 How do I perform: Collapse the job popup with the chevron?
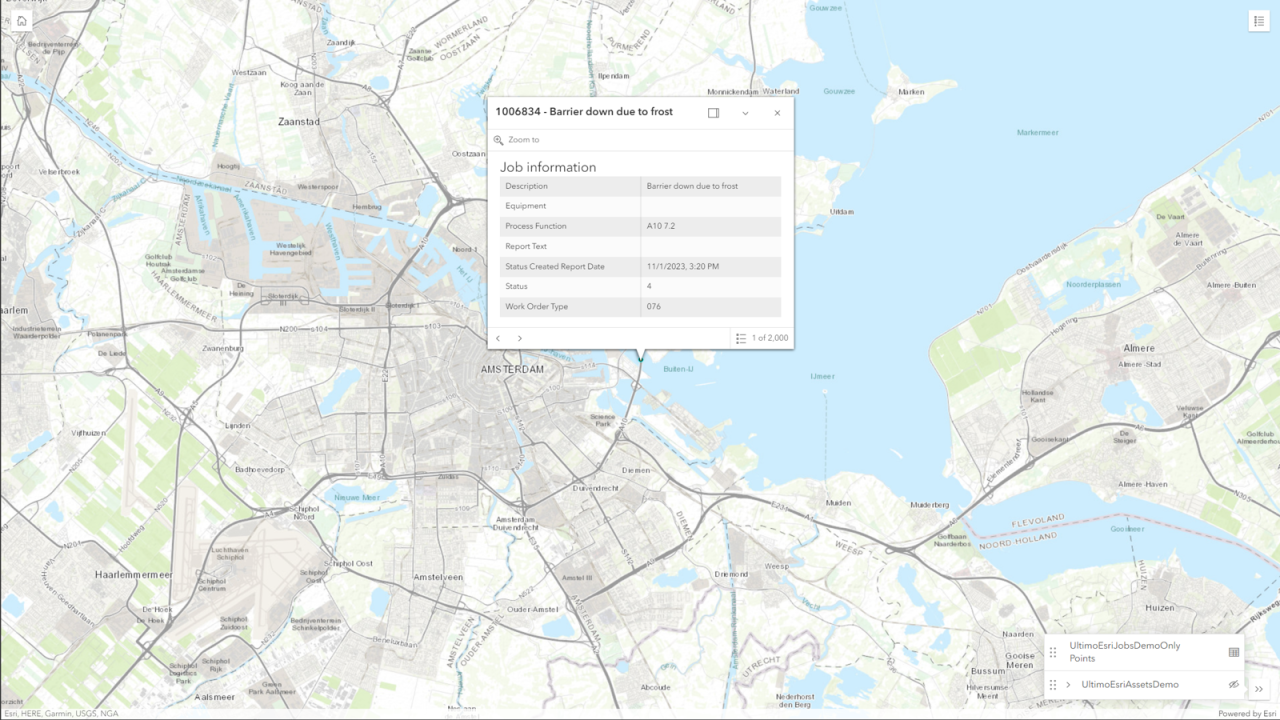(x=745, y=113)
